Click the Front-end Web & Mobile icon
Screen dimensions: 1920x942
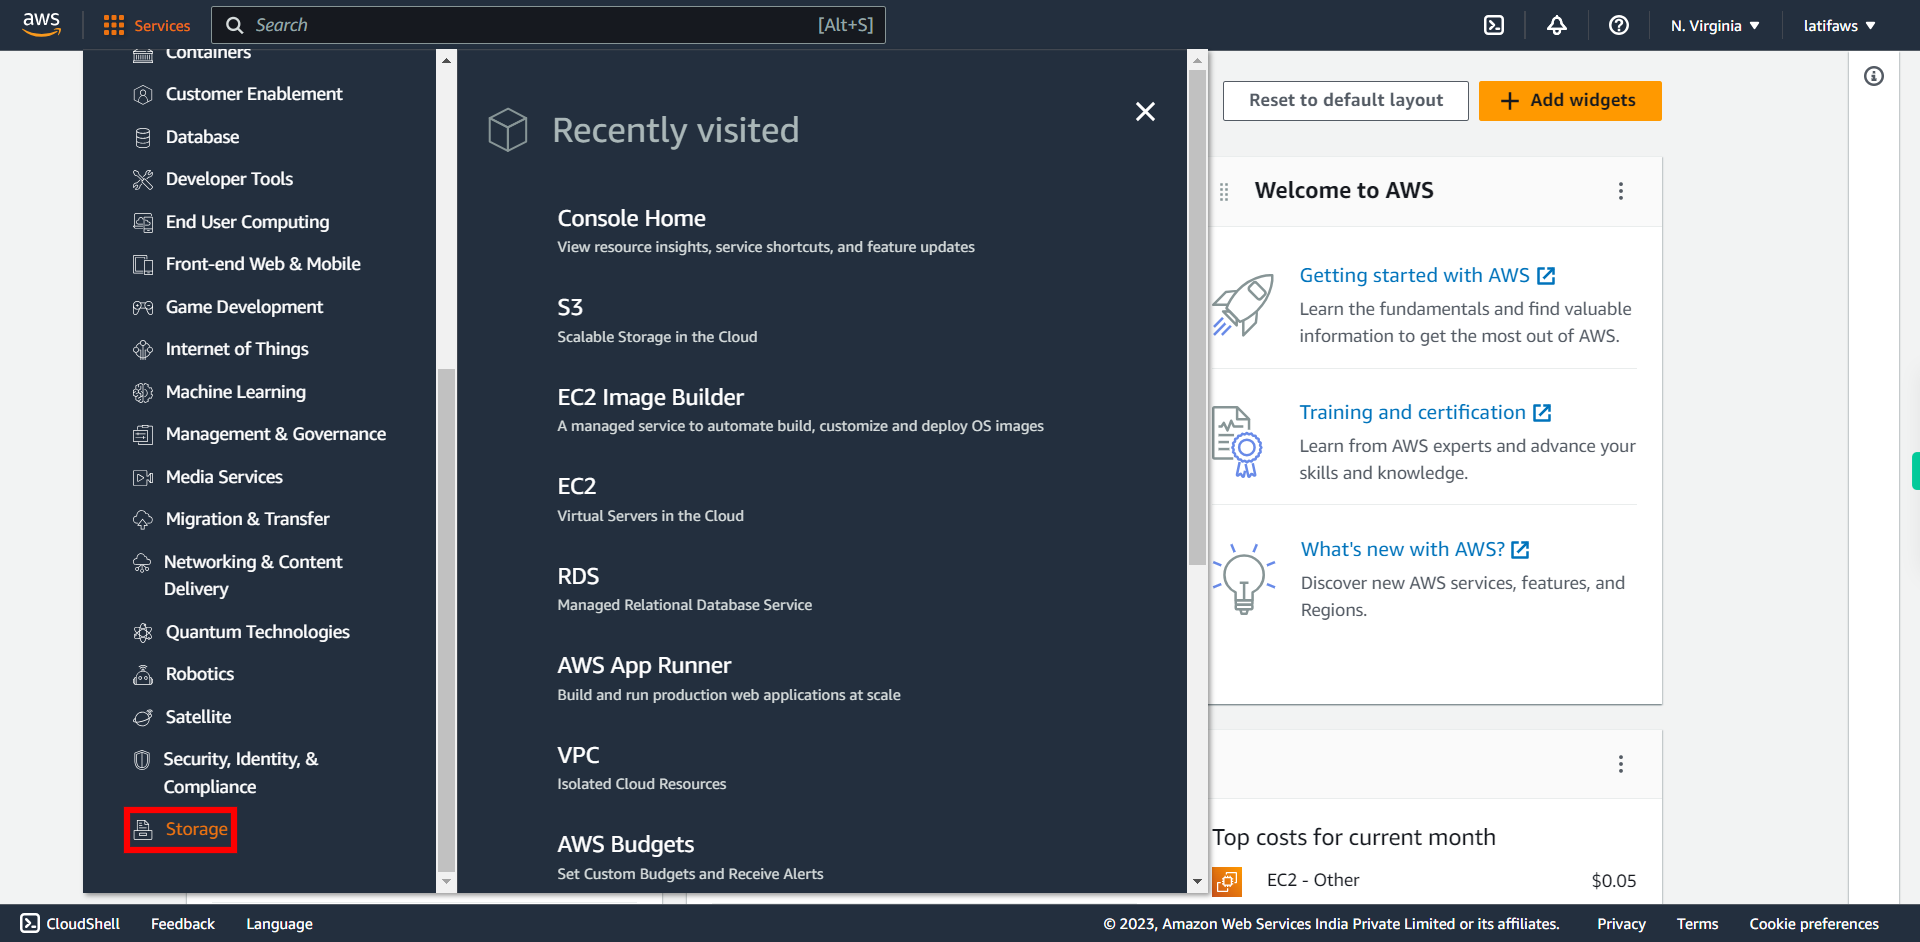143,264
